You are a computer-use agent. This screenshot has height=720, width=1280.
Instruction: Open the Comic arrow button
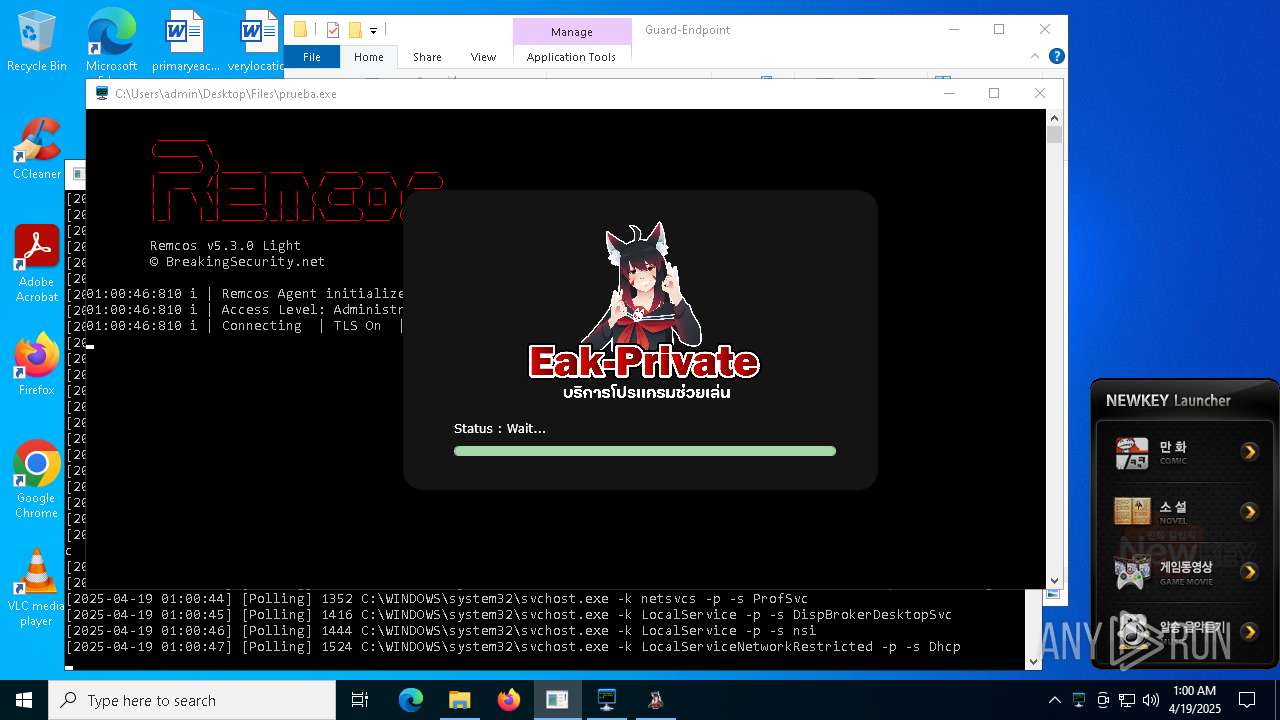click(1250, 452)
